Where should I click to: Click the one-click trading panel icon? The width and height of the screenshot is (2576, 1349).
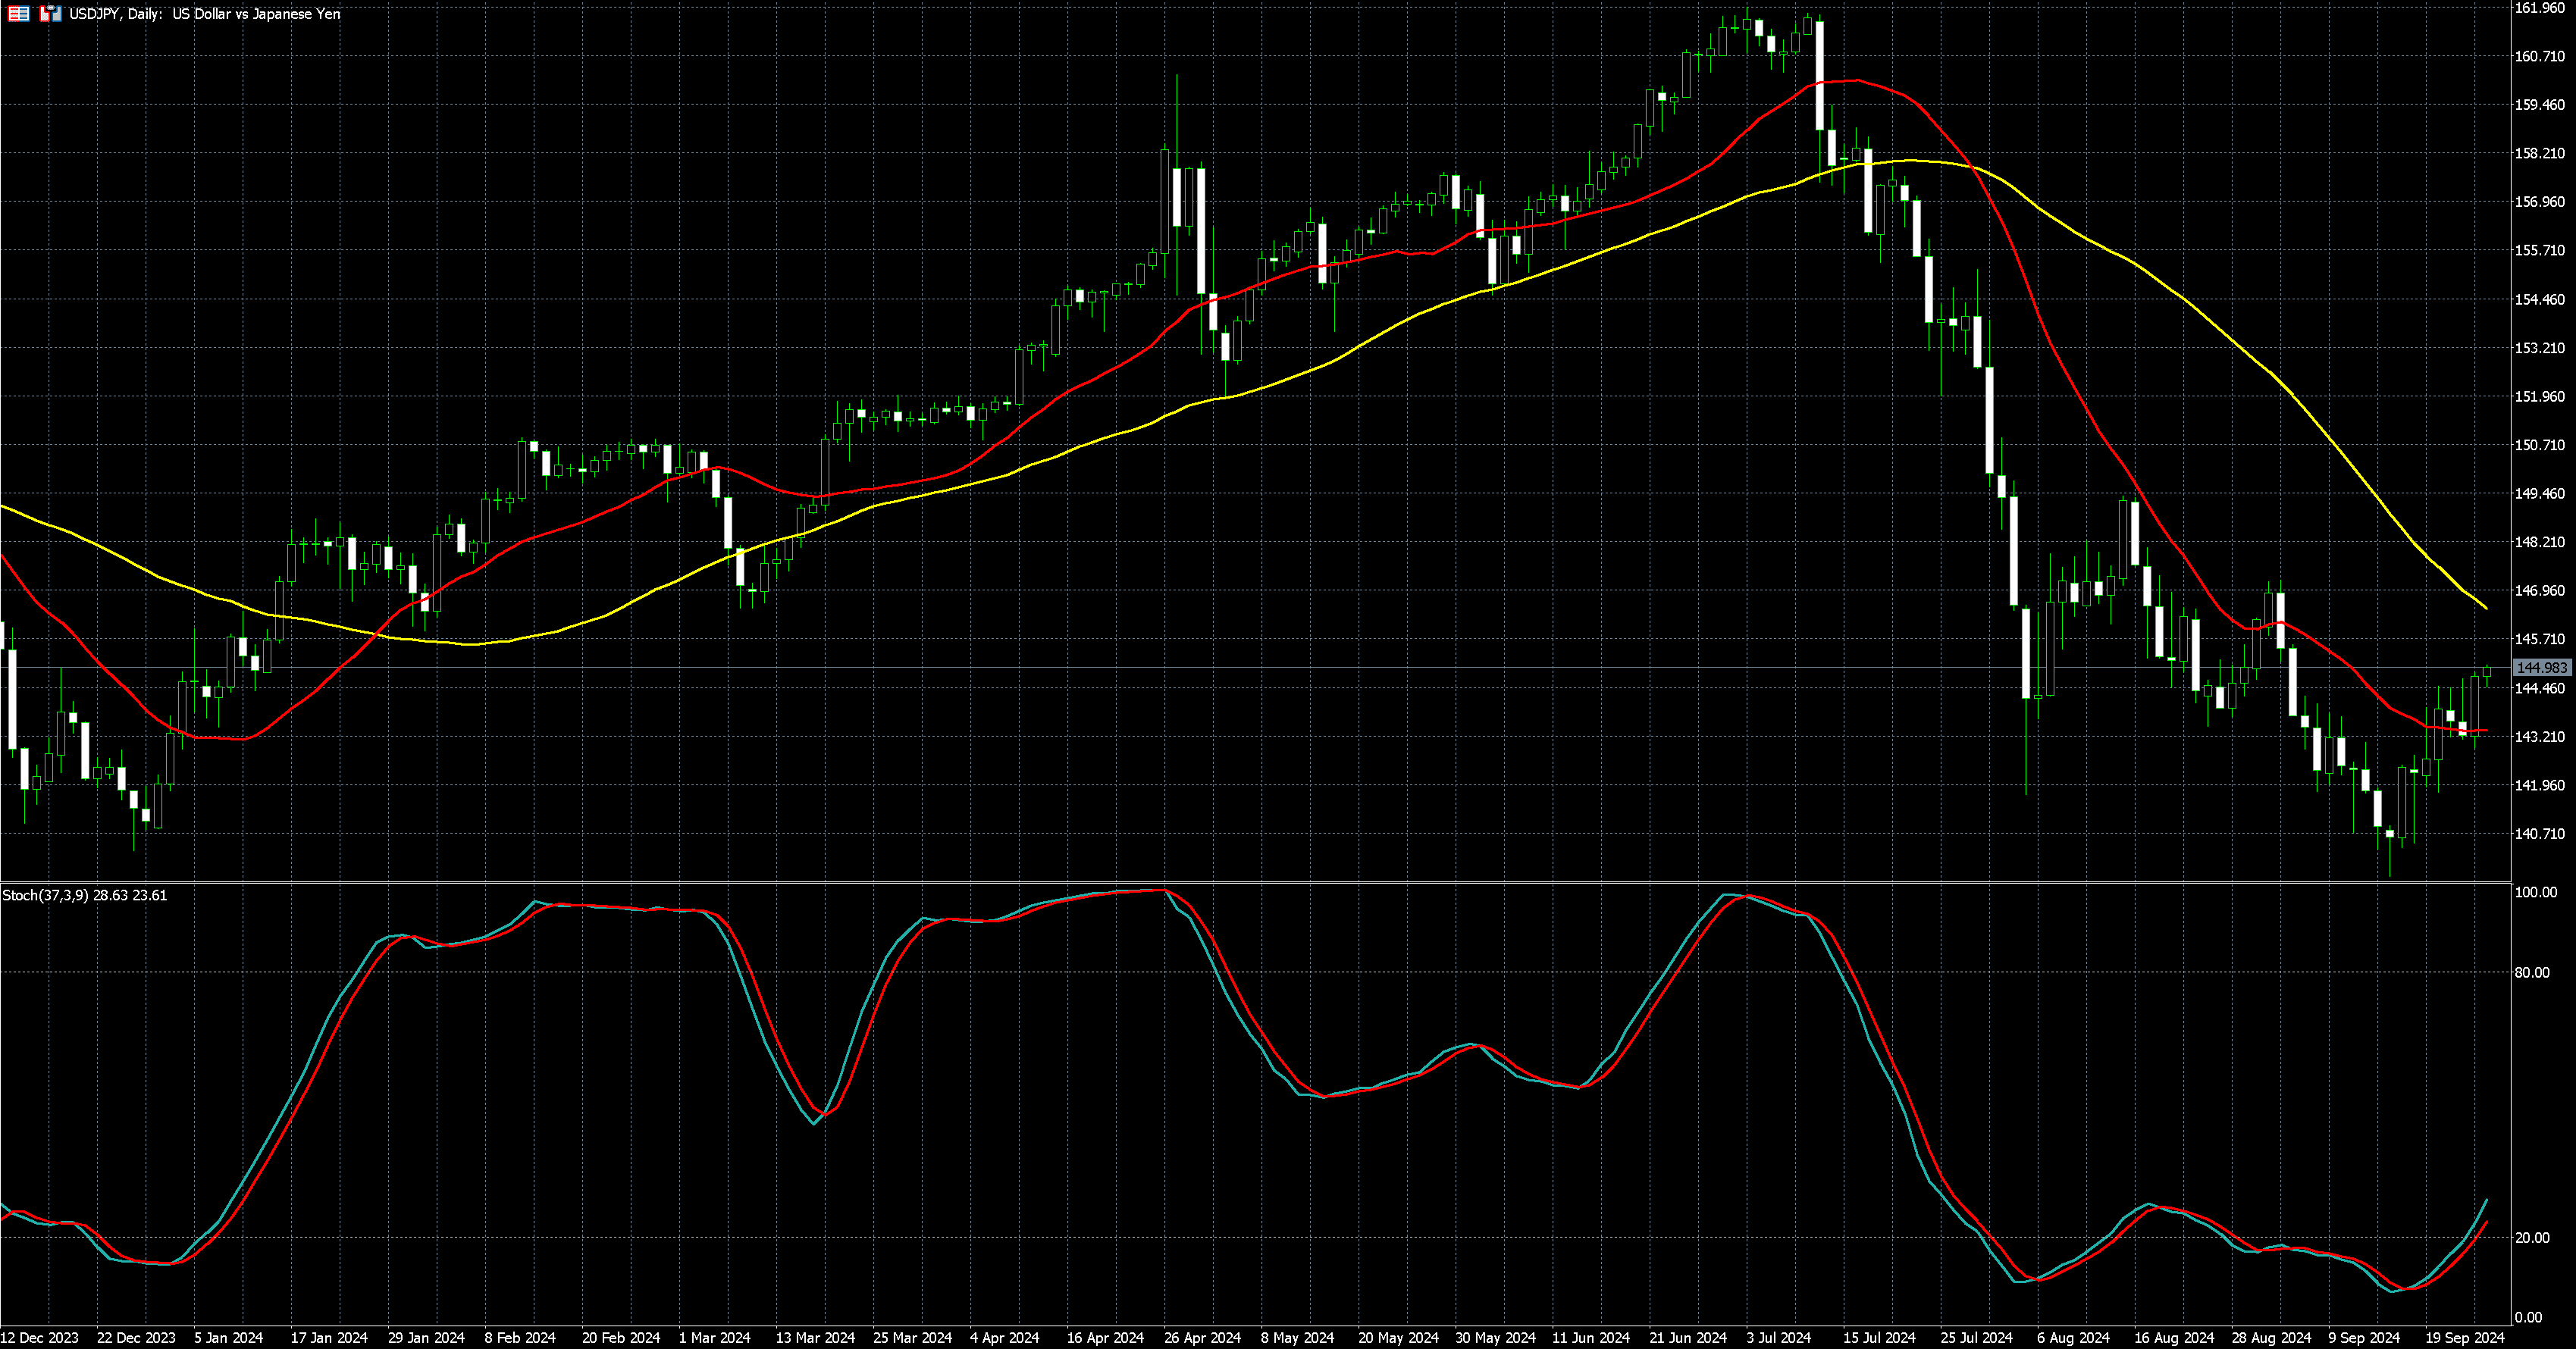(50, 14)
